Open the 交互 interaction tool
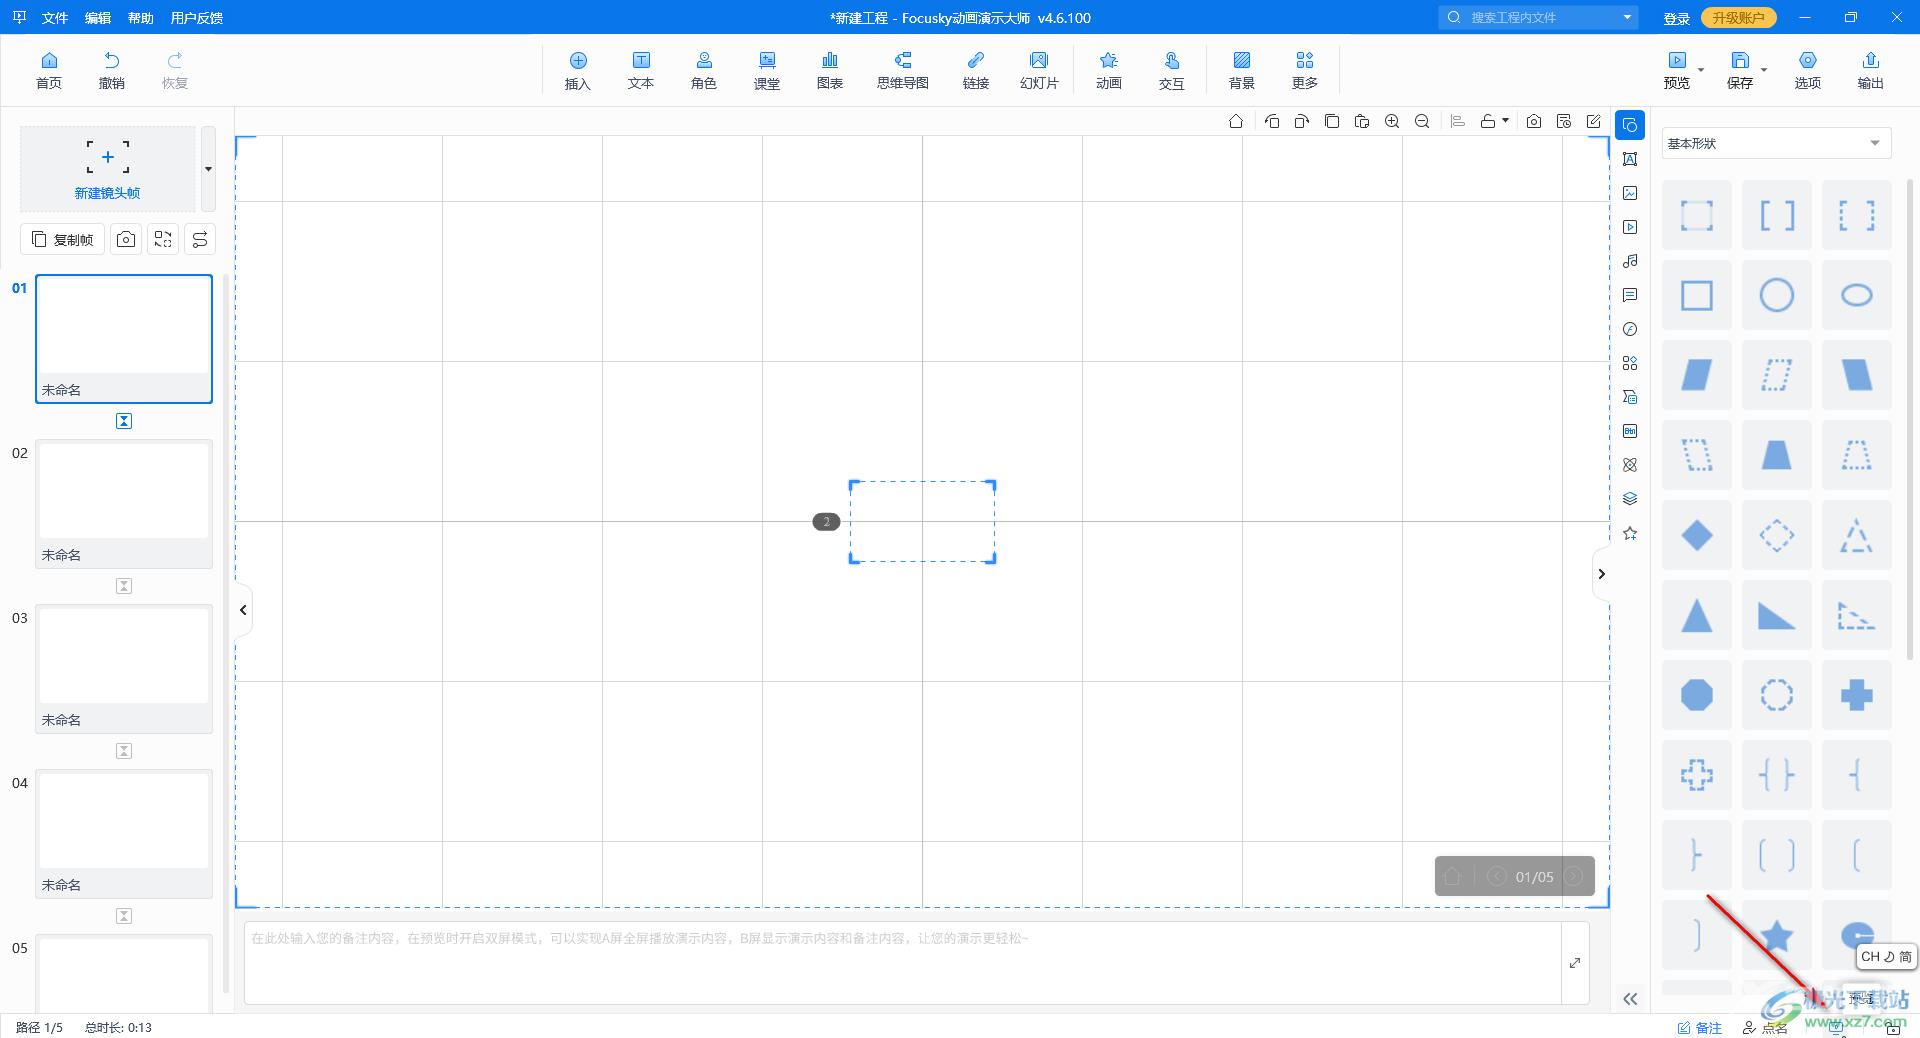Image resolution: width=1920 pixels, height=1038 pixels. pos(1172,70)
